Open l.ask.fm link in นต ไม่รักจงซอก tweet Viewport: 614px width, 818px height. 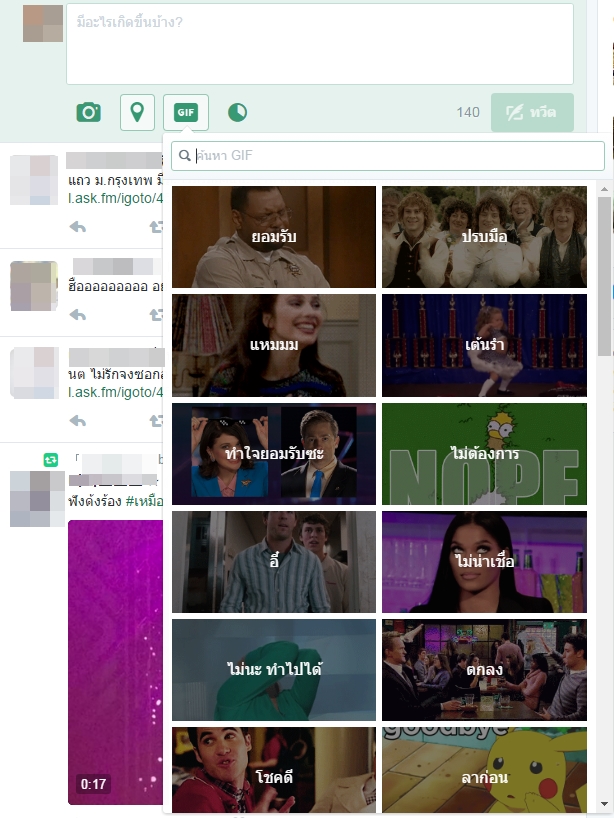(x=115, y=392)
